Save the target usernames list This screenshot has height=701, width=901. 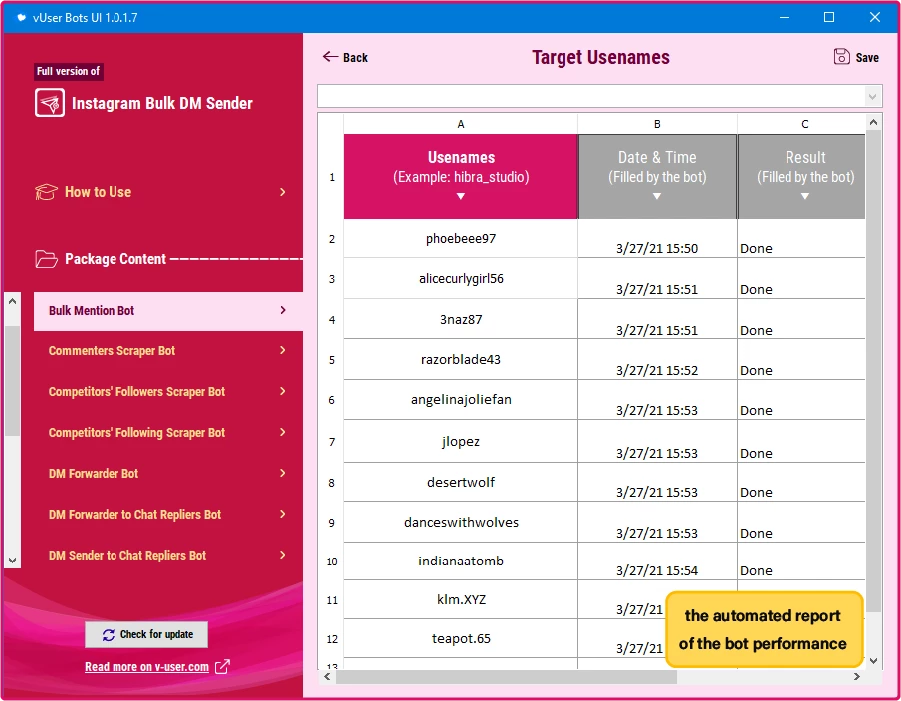coord(856,57)
